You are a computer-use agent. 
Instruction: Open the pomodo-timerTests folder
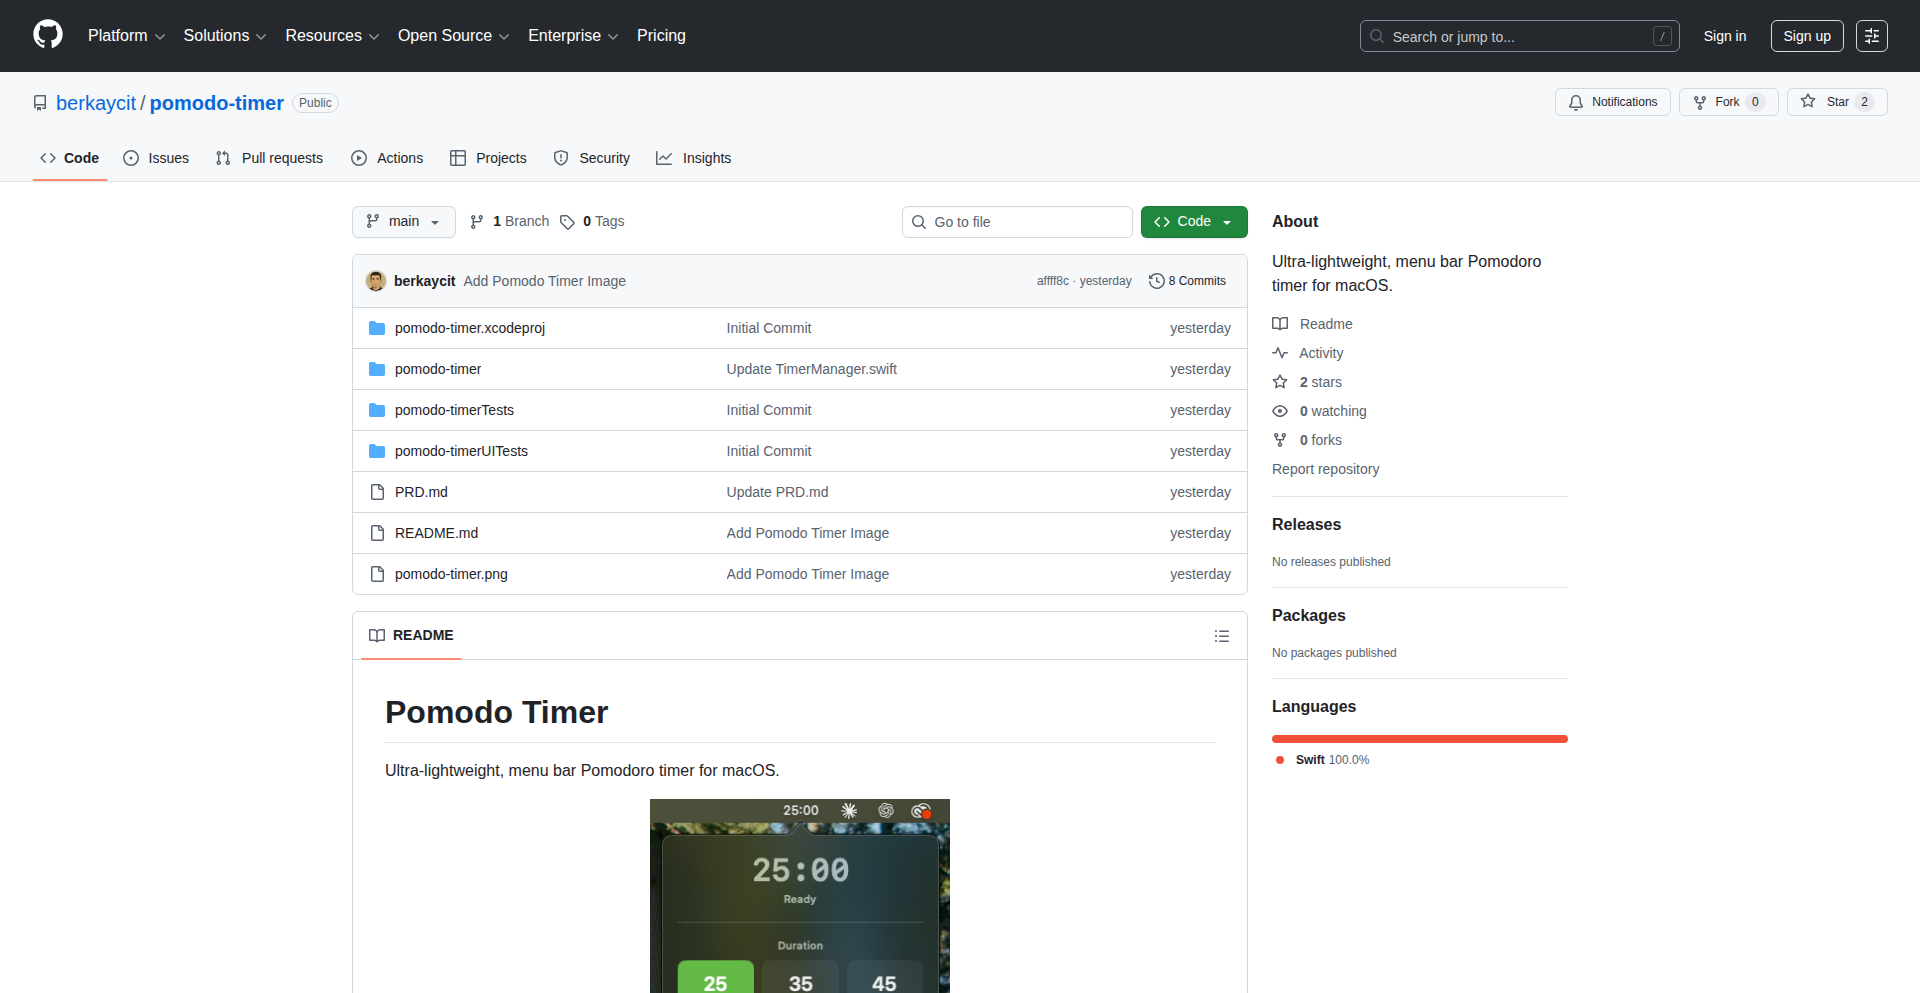454,410
